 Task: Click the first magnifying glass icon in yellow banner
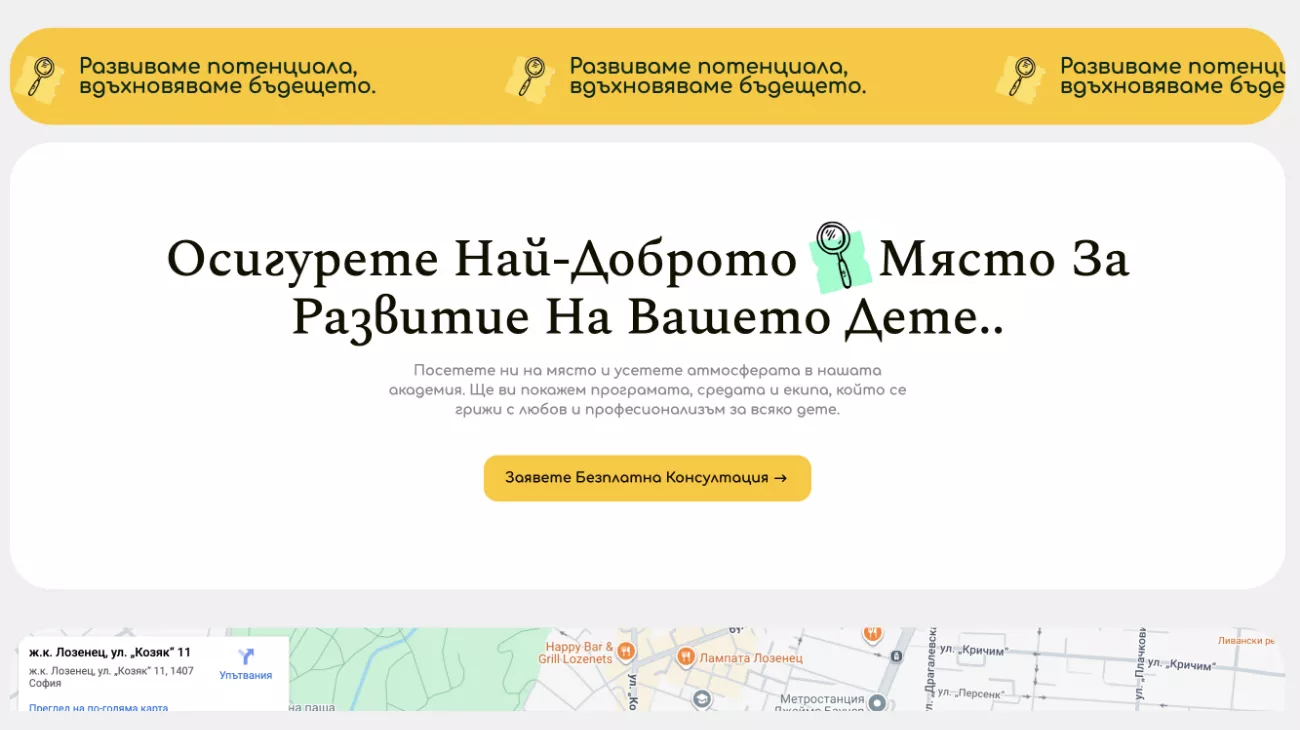coord(41,77)
